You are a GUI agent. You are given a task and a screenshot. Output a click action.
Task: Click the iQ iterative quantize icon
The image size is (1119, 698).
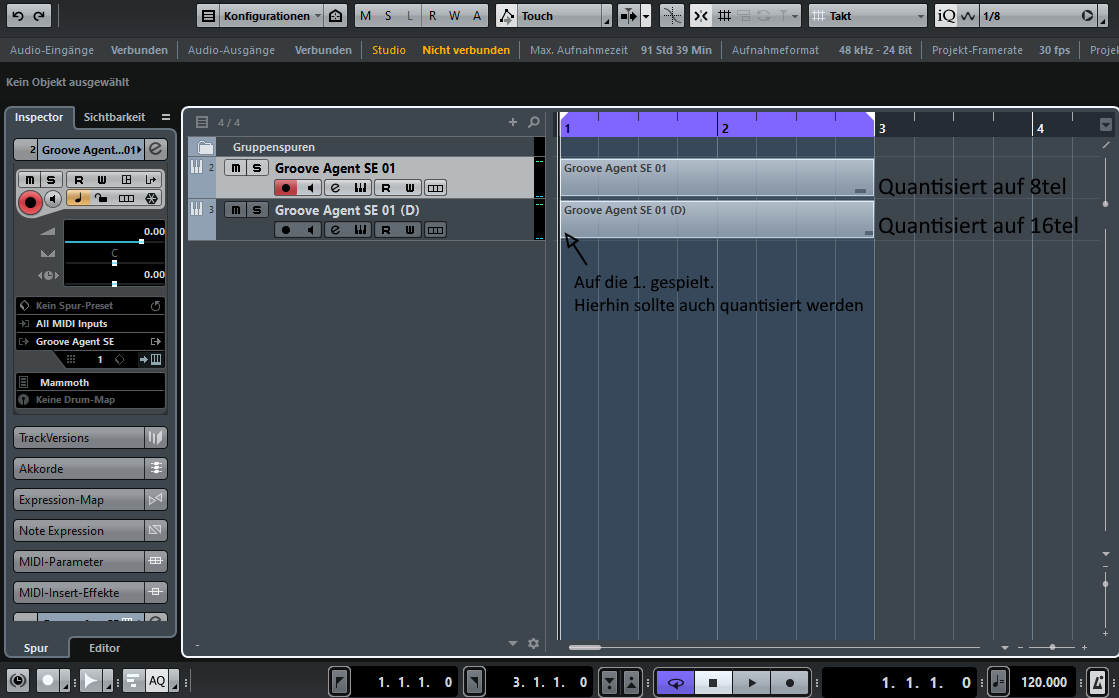946,16
